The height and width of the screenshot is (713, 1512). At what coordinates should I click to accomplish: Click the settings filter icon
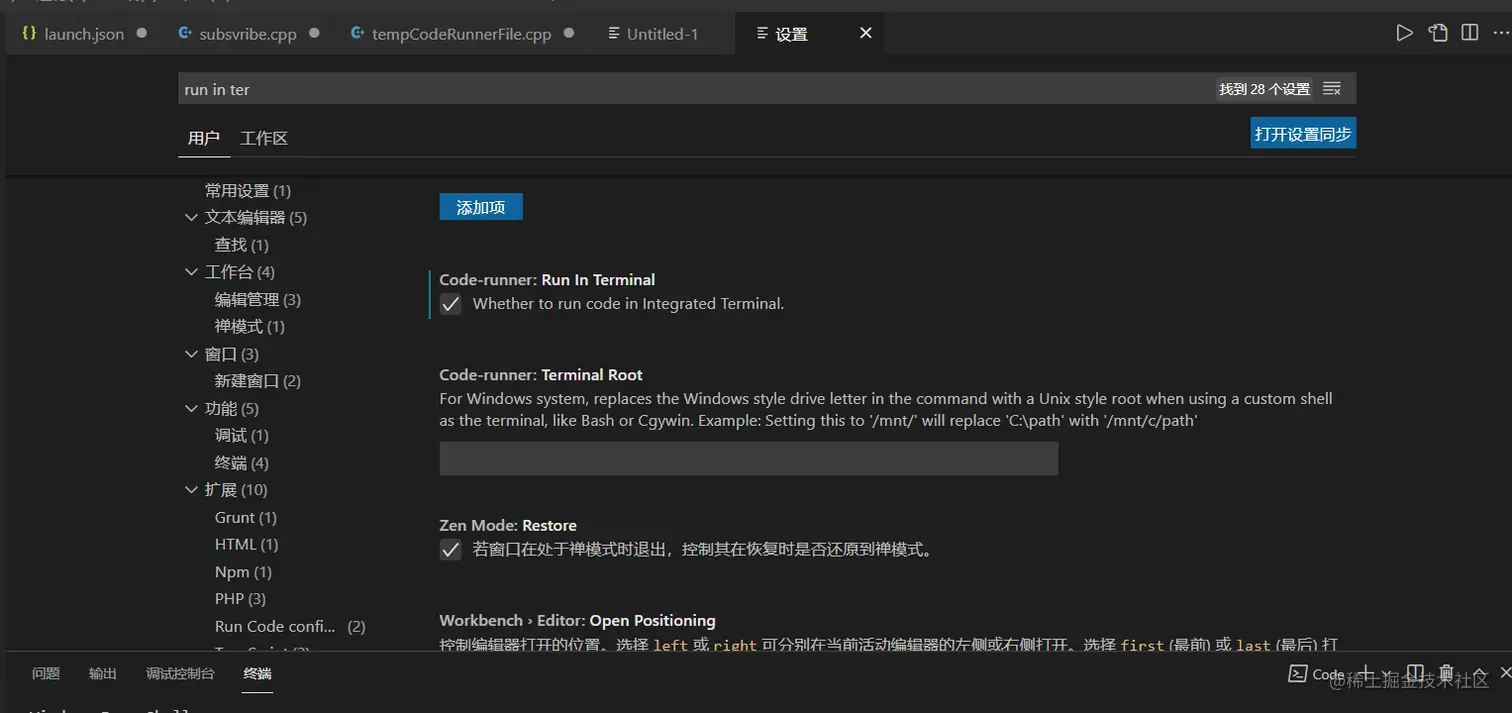pyautogui.click(x=1331, y=88)
